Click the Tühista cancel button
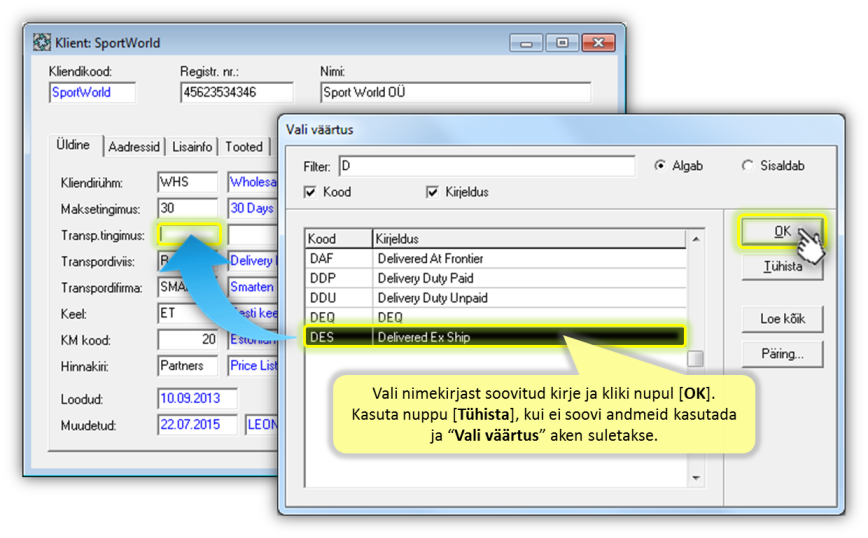The width and height of the screenshot is (868, 538). click(782, 268)
